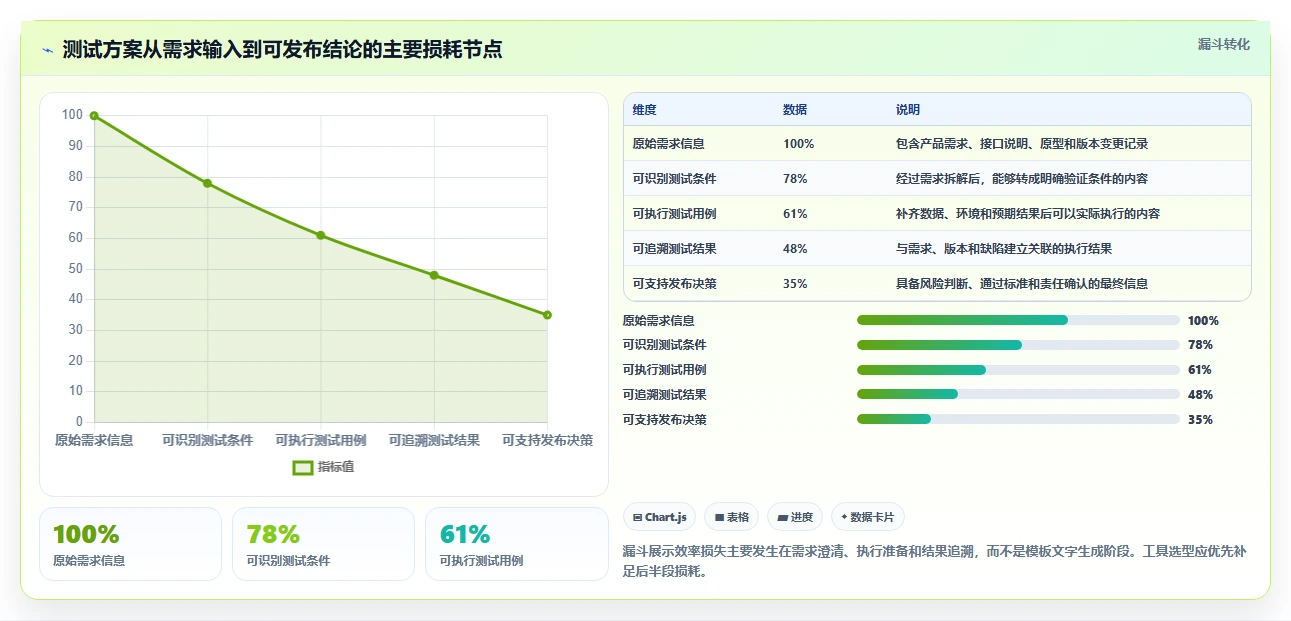This screenshot has width=1291, height=621.
Task: Click the 48% value in the table
Action: pos(795,249)
